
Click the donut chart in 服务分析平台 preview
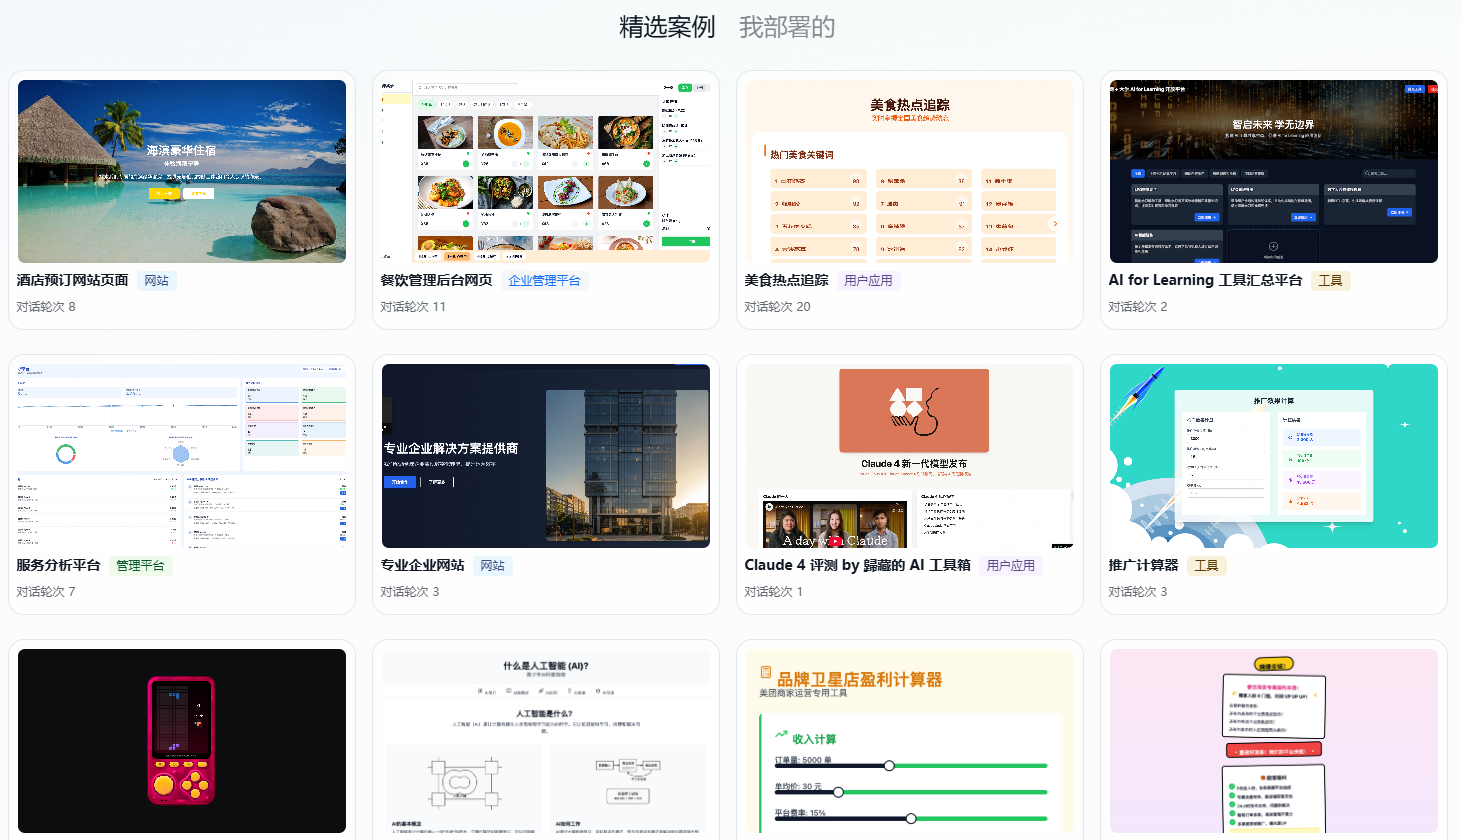pos(66,454)
